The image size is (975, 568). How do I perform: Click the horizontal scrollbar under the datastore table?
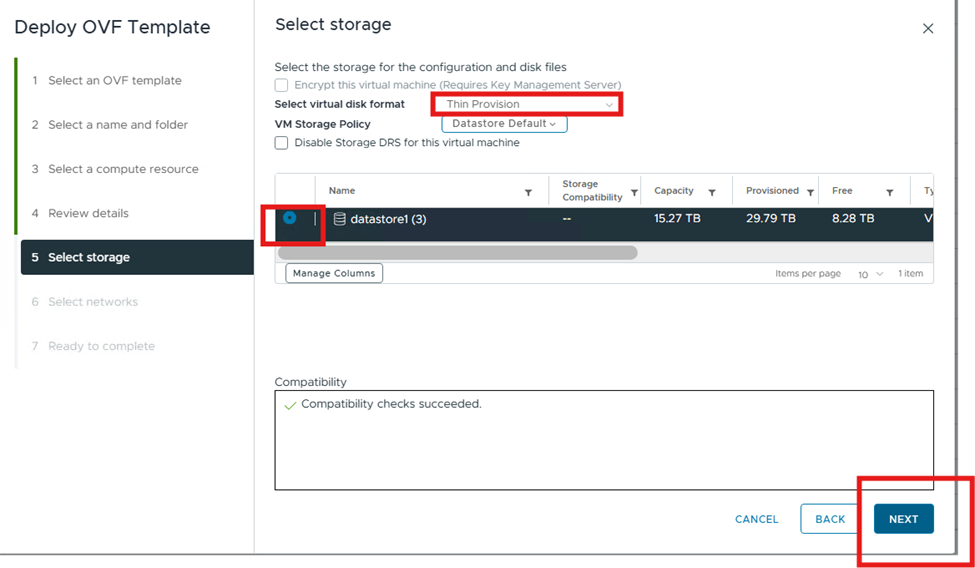[x=457, y=253]
